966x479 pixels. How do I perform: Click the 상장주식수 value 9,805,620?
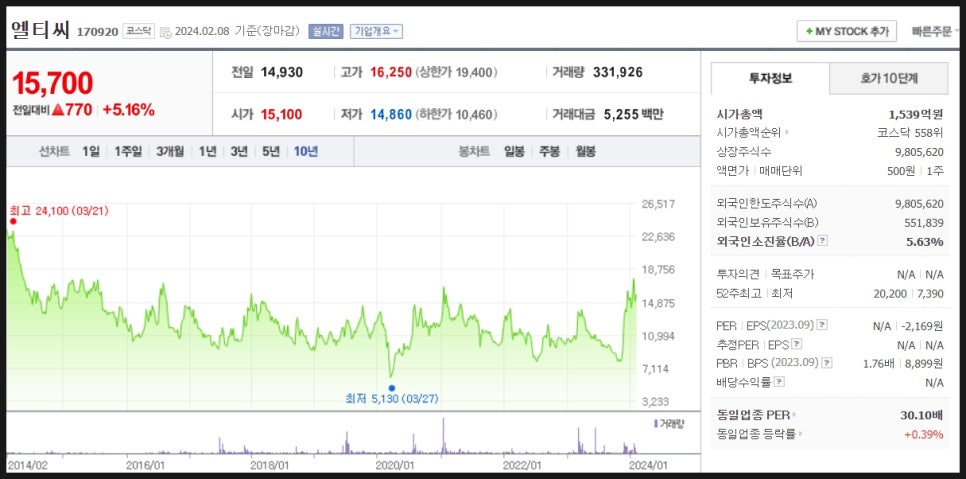[x=919, y=151]
